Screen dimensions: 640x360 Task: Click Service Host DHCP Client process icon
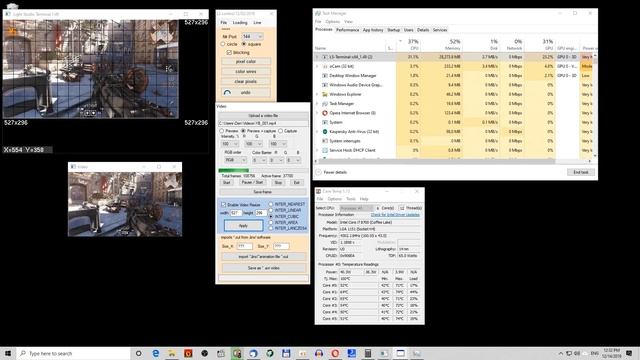tap(325, 150)
